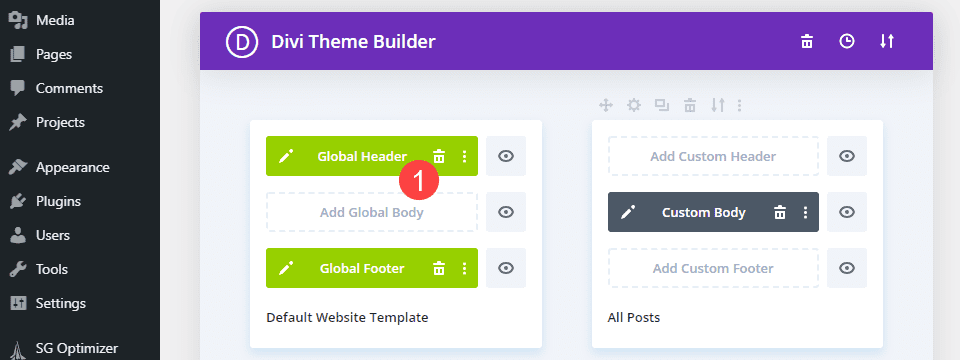Hide the Global Body area
Image resolution: width=960 pixels, height=360 pixels.
point(506,212)
